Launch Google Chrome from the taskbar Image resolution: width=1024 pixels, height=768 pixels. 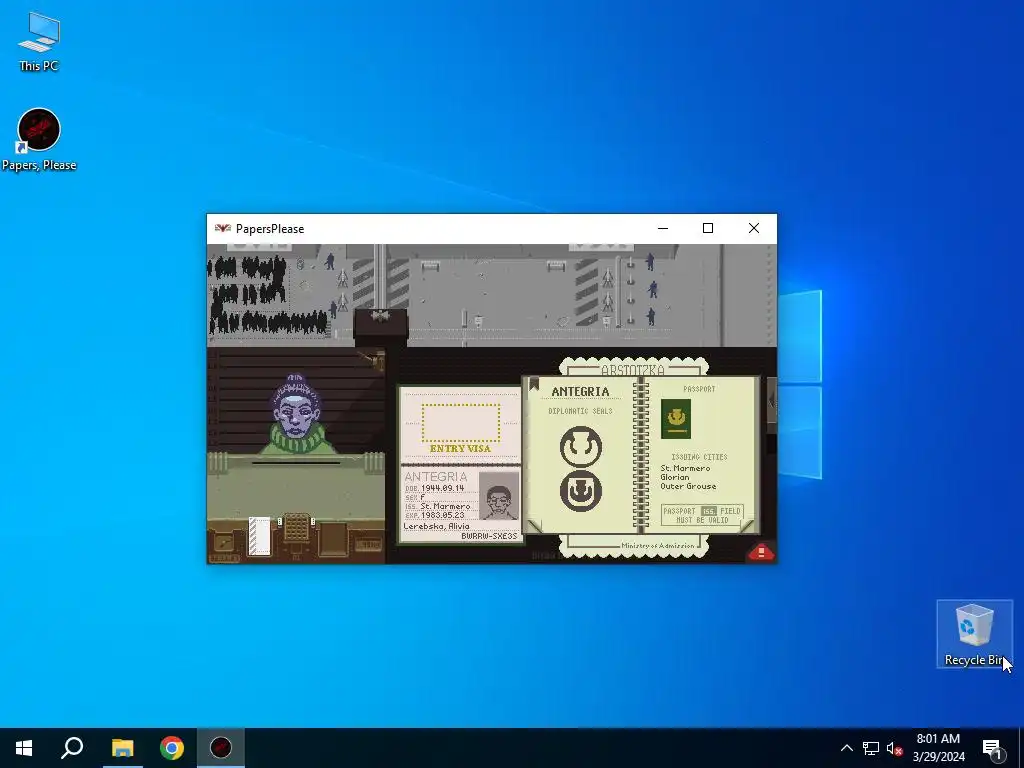[x=172, y=748]
